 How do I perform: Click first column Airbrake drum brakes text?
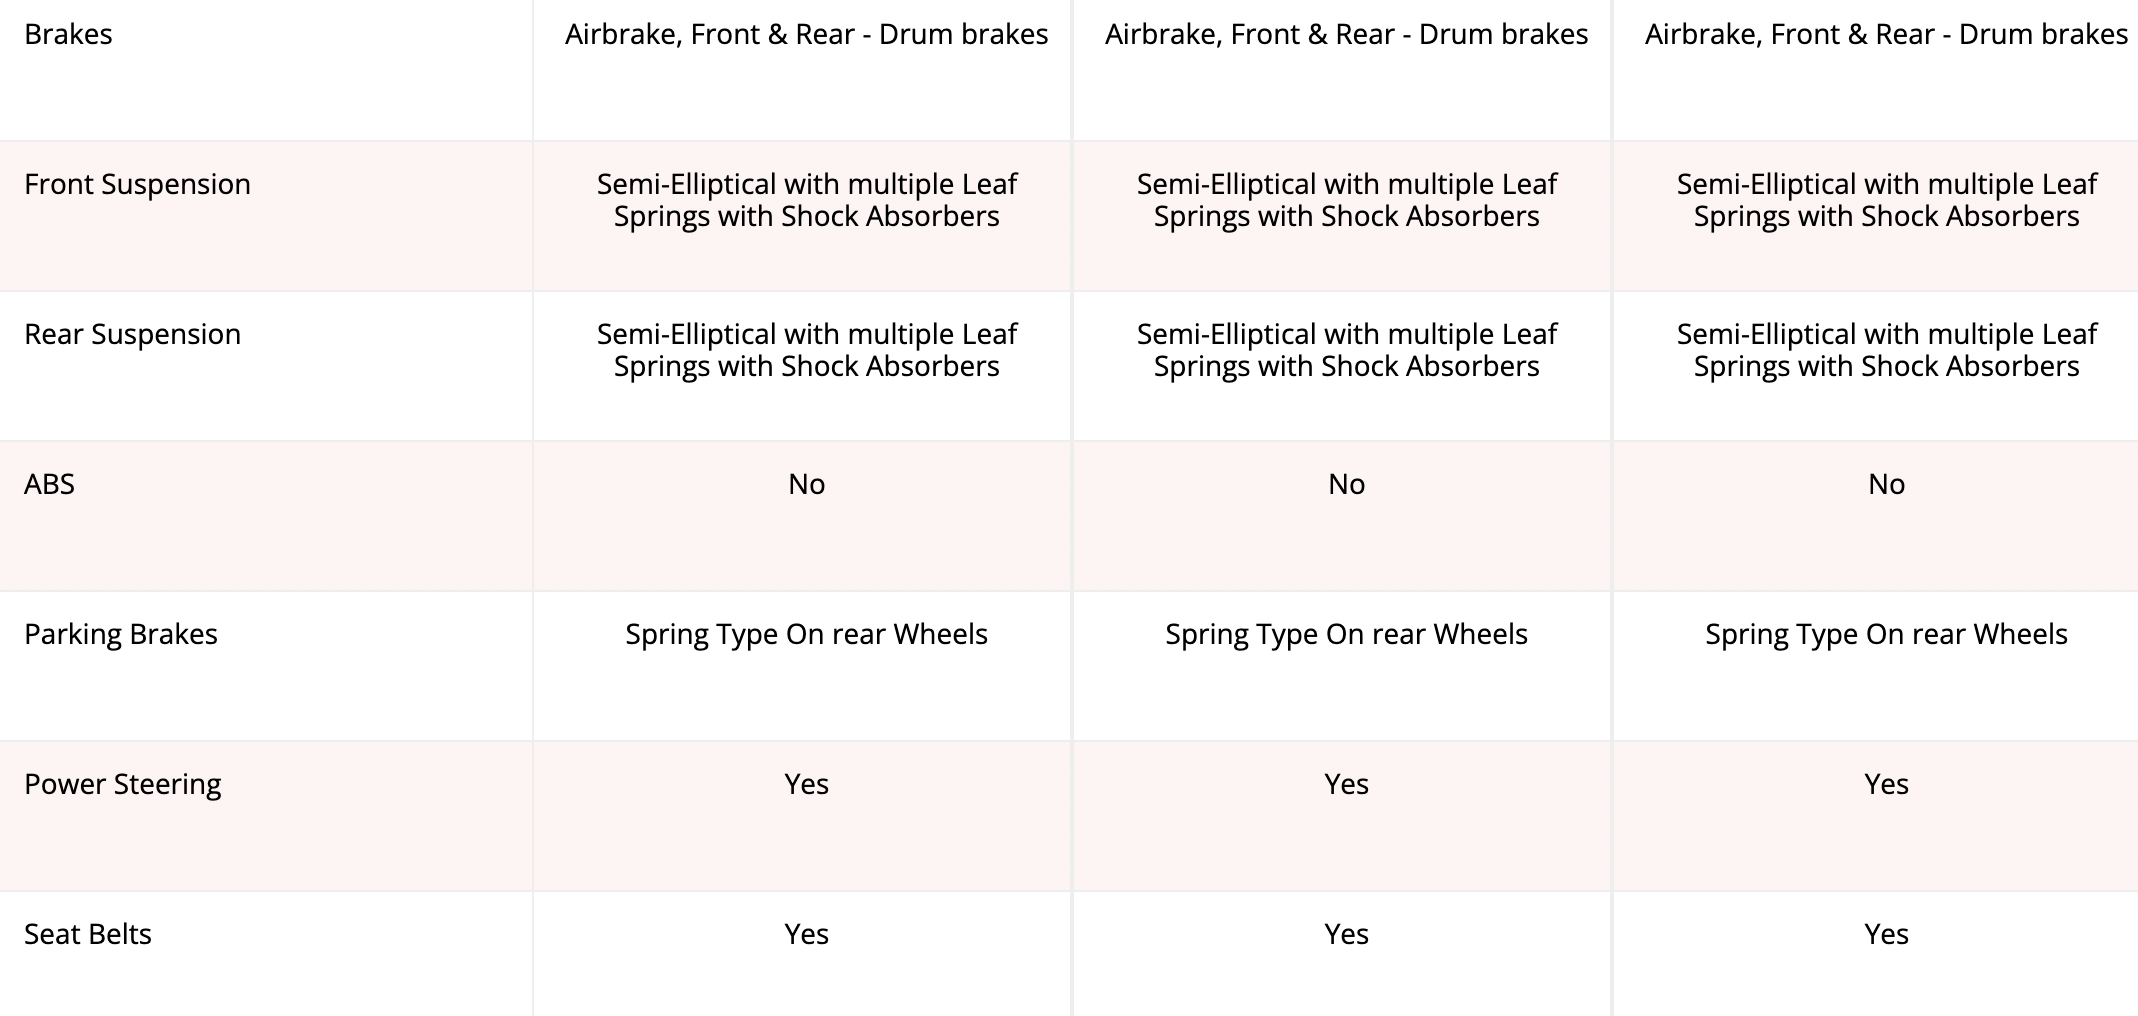806,34
